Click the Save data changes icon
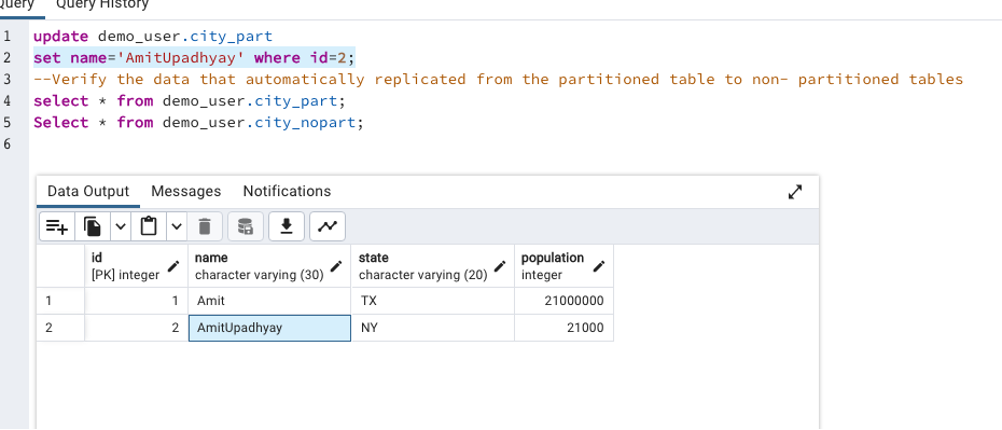 tap(245, 227)
